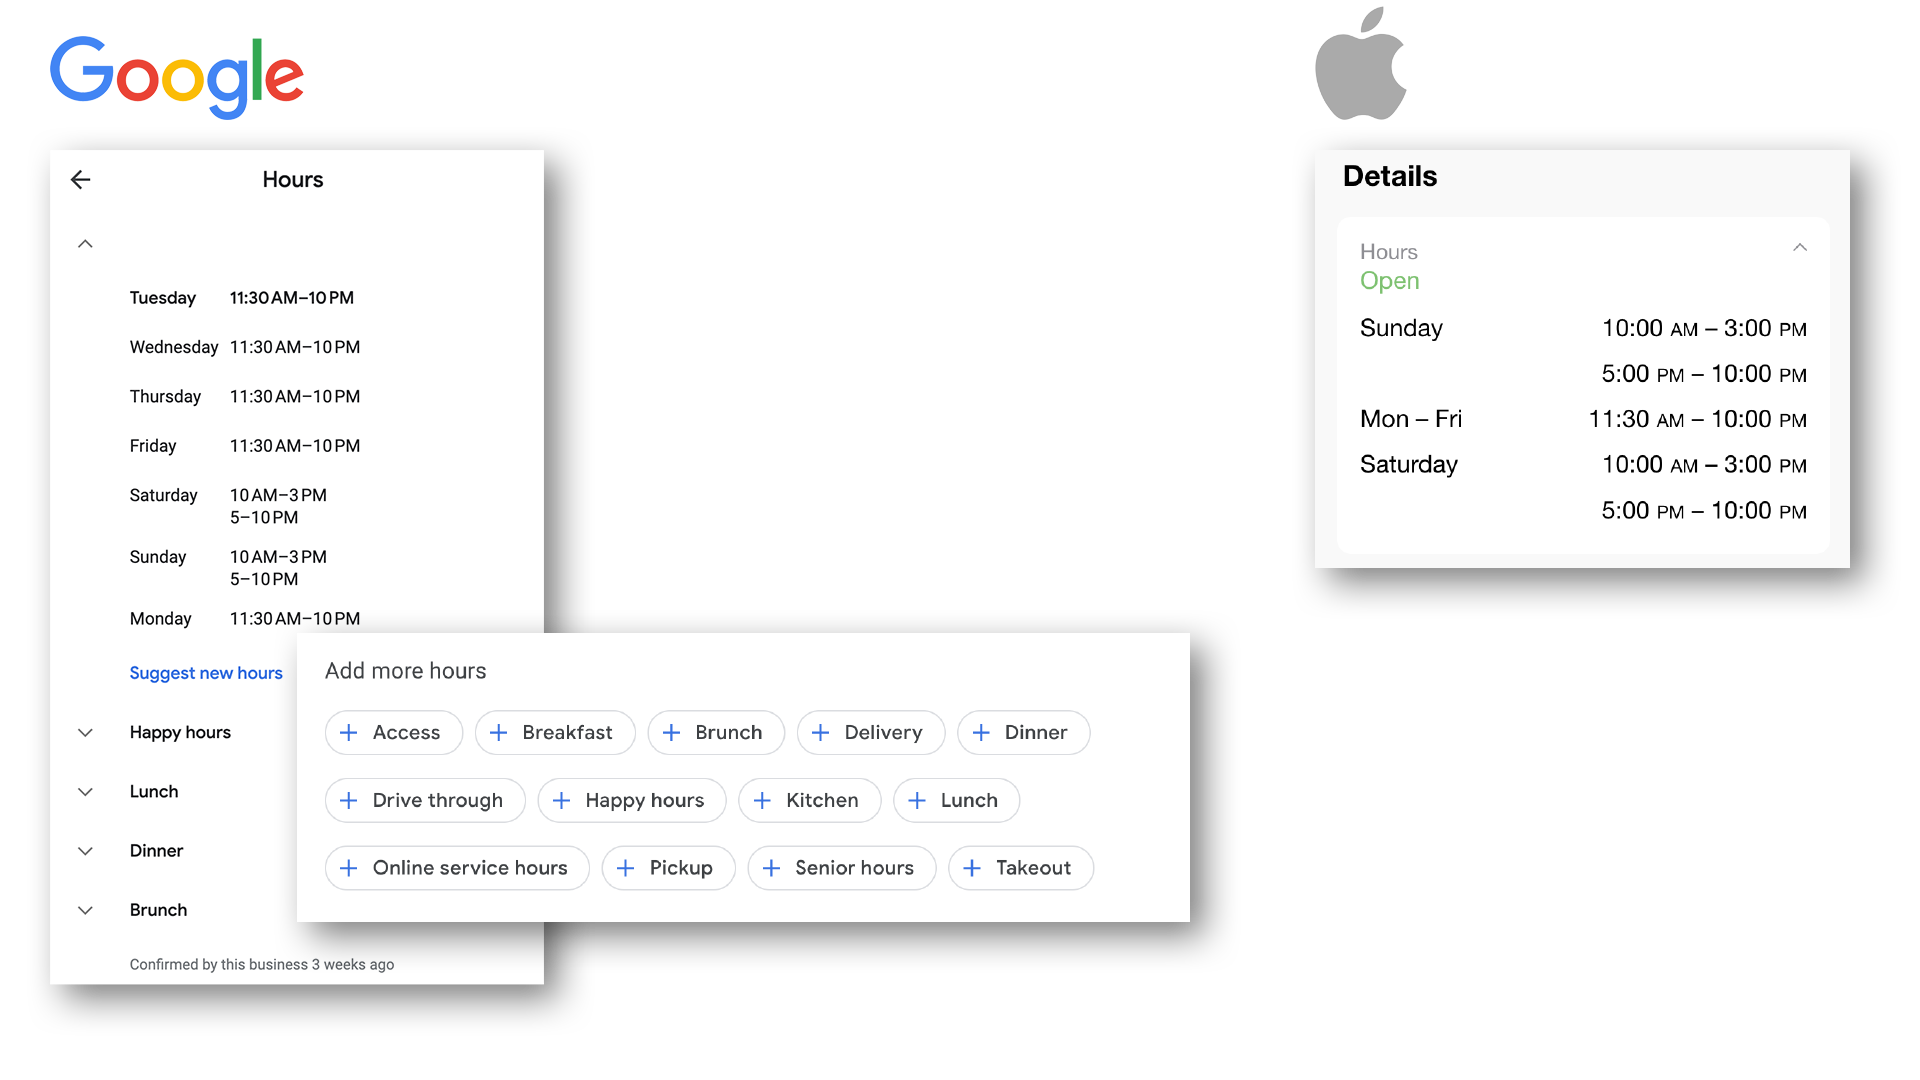The height and width of the screenshot is (1080, 1920).
Task: Click the Add Pickup hours button
Action: tap(667, 868)
